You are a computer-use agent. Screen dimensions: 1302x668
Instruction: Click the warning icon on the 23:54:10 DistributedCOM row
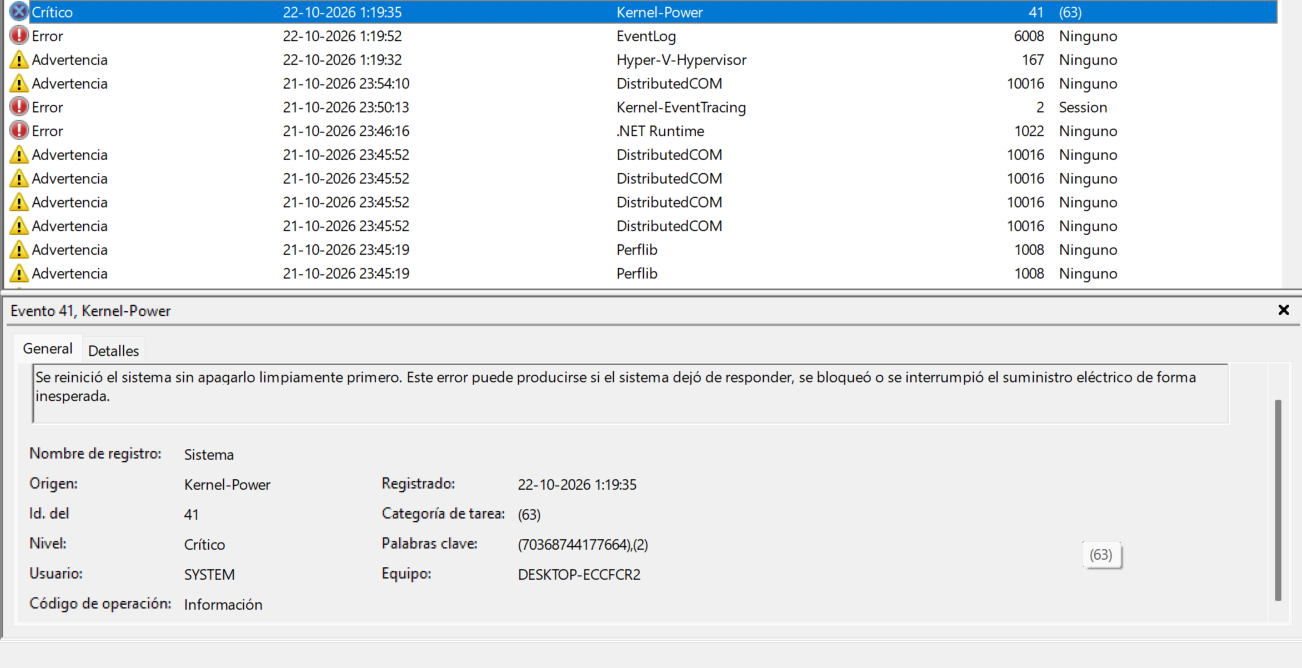pos(19,84)
